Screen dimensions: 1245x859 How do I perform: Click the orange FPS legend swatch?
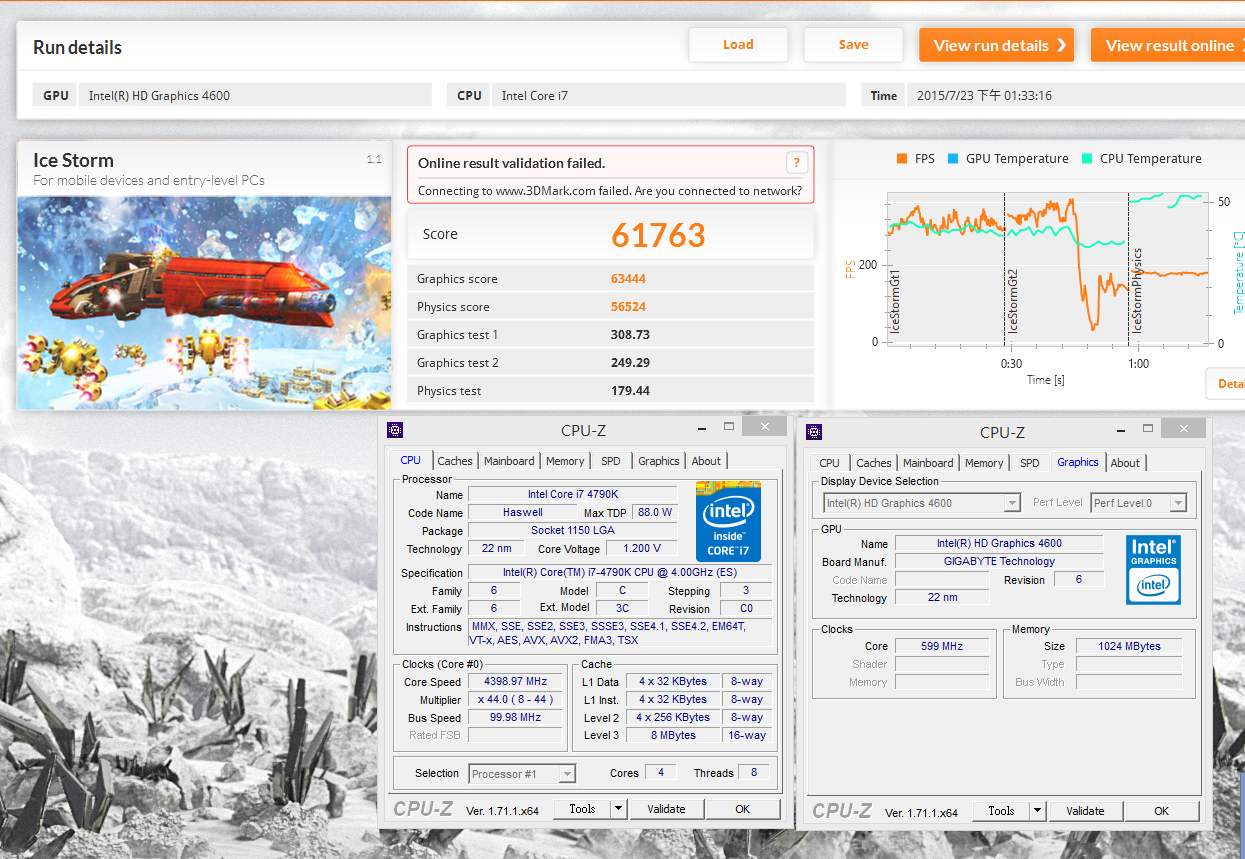902,158
